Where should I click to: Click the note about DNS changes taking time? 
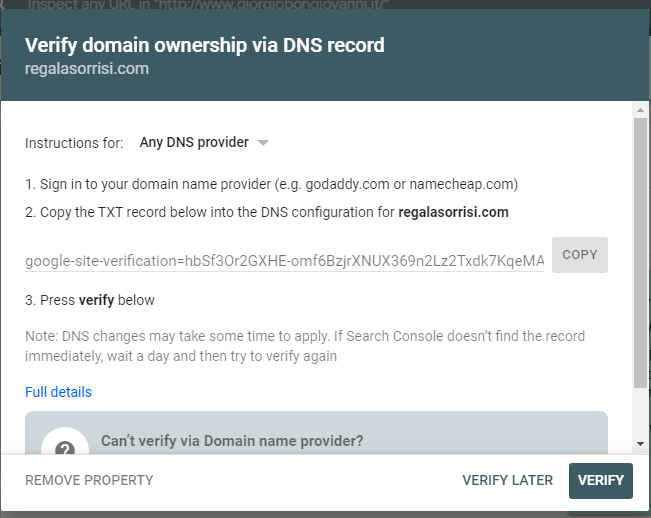[x=305, y=346]
